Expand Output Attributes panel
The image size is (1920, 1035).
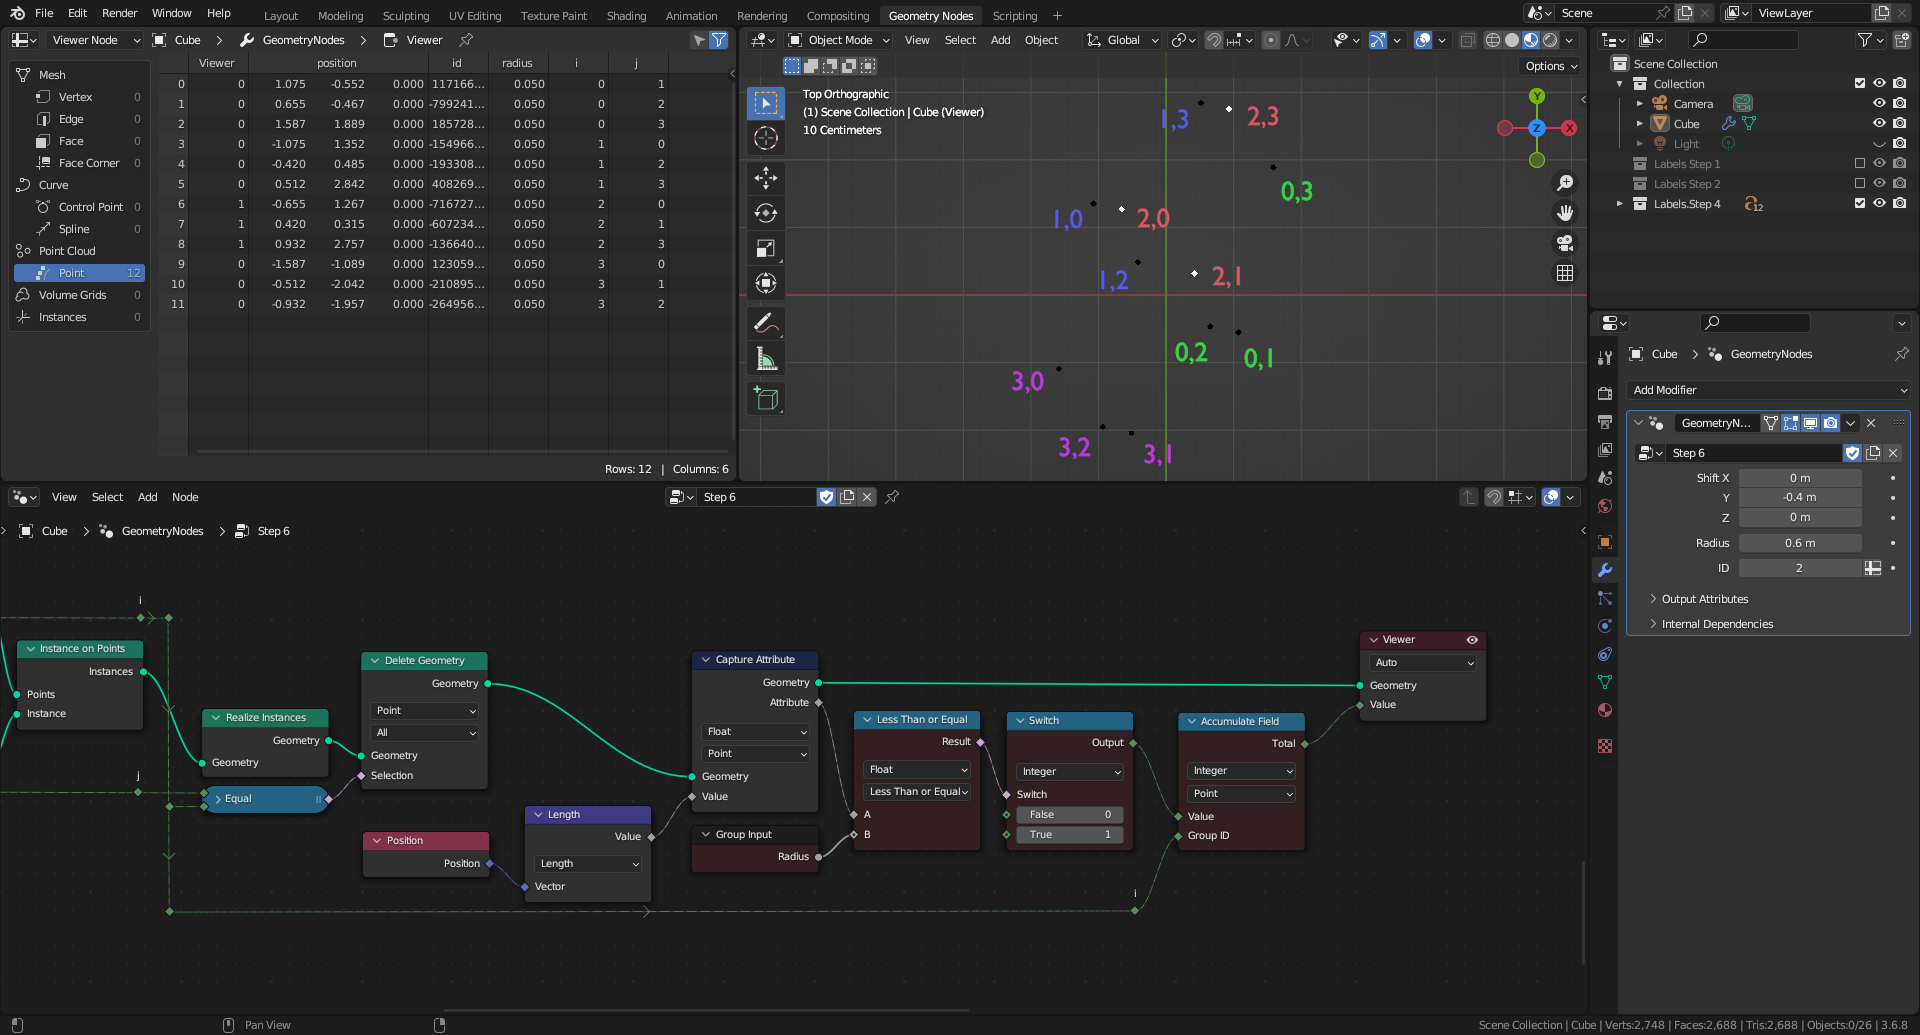1704,599
